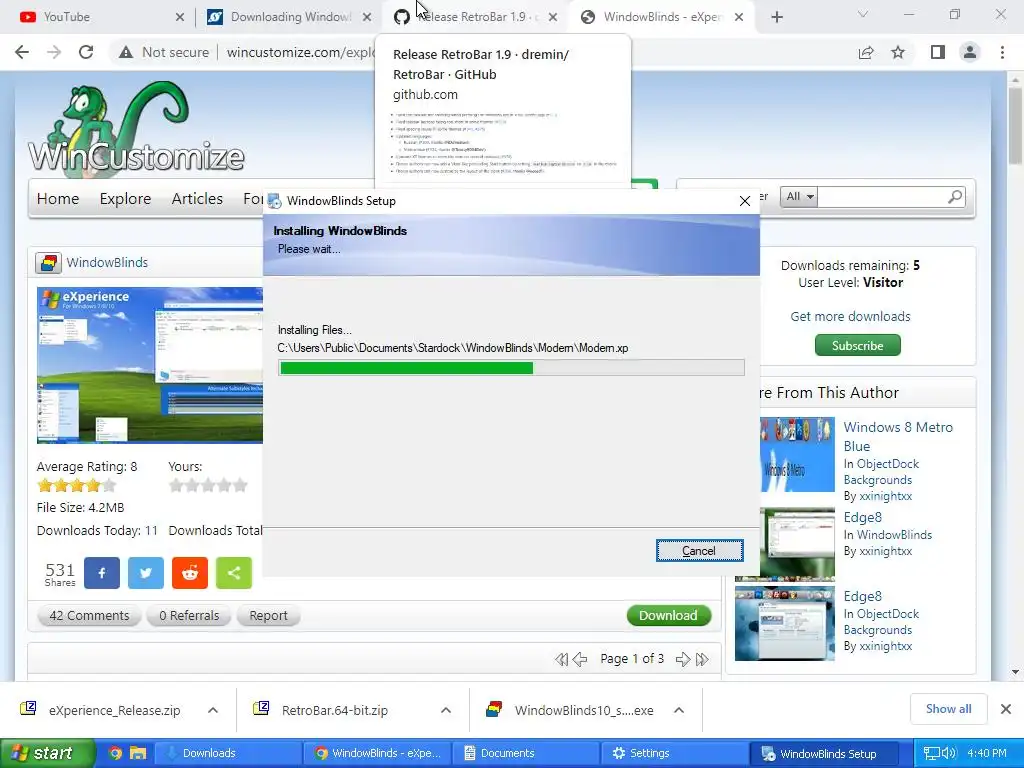Click the browser forward arrow
This screenshot has width=1024, height=768.
pyautogui.click(x=54, y=52)
